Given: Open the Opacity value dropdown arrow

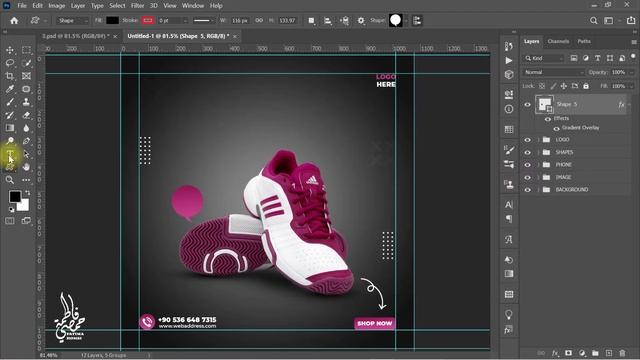Looking at the screenshot, I should coord(631,72).
